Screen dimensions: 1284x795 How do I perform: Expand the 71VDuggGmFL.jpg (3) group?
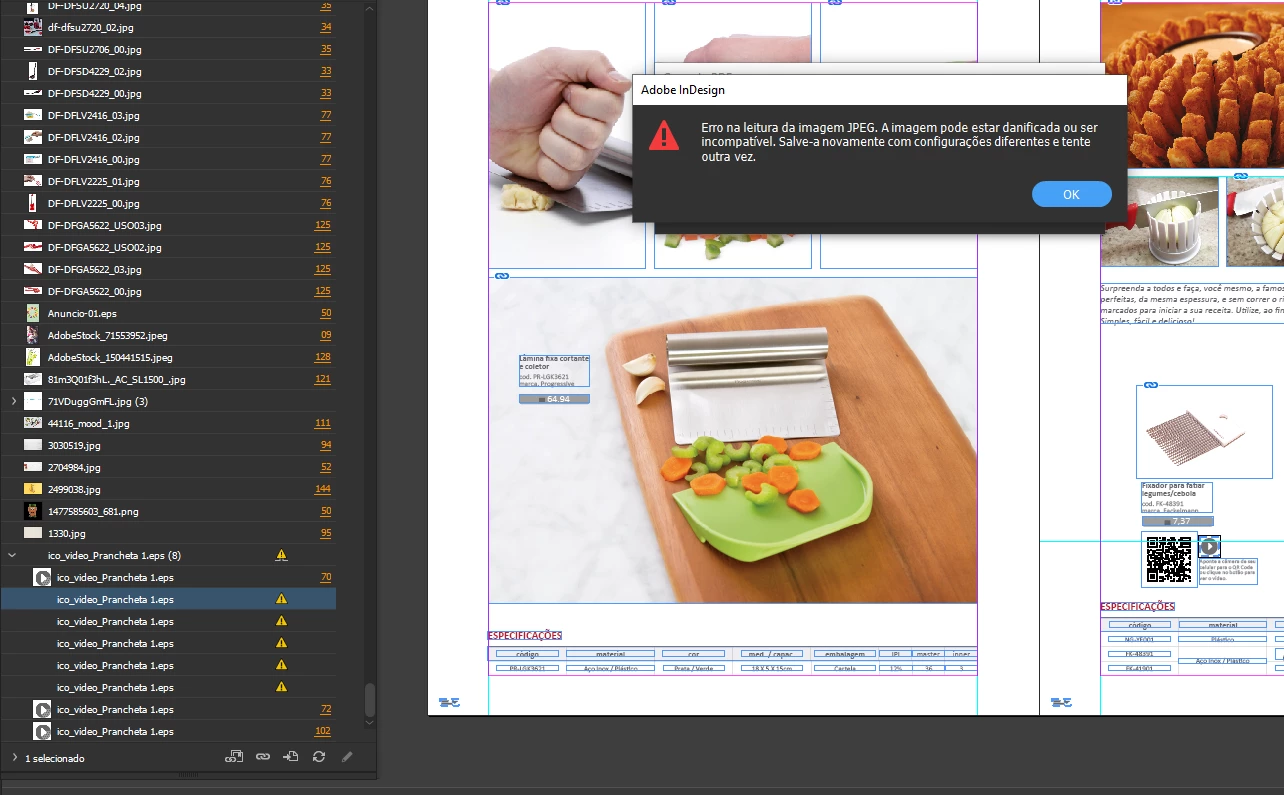click(x=13, y=401)
